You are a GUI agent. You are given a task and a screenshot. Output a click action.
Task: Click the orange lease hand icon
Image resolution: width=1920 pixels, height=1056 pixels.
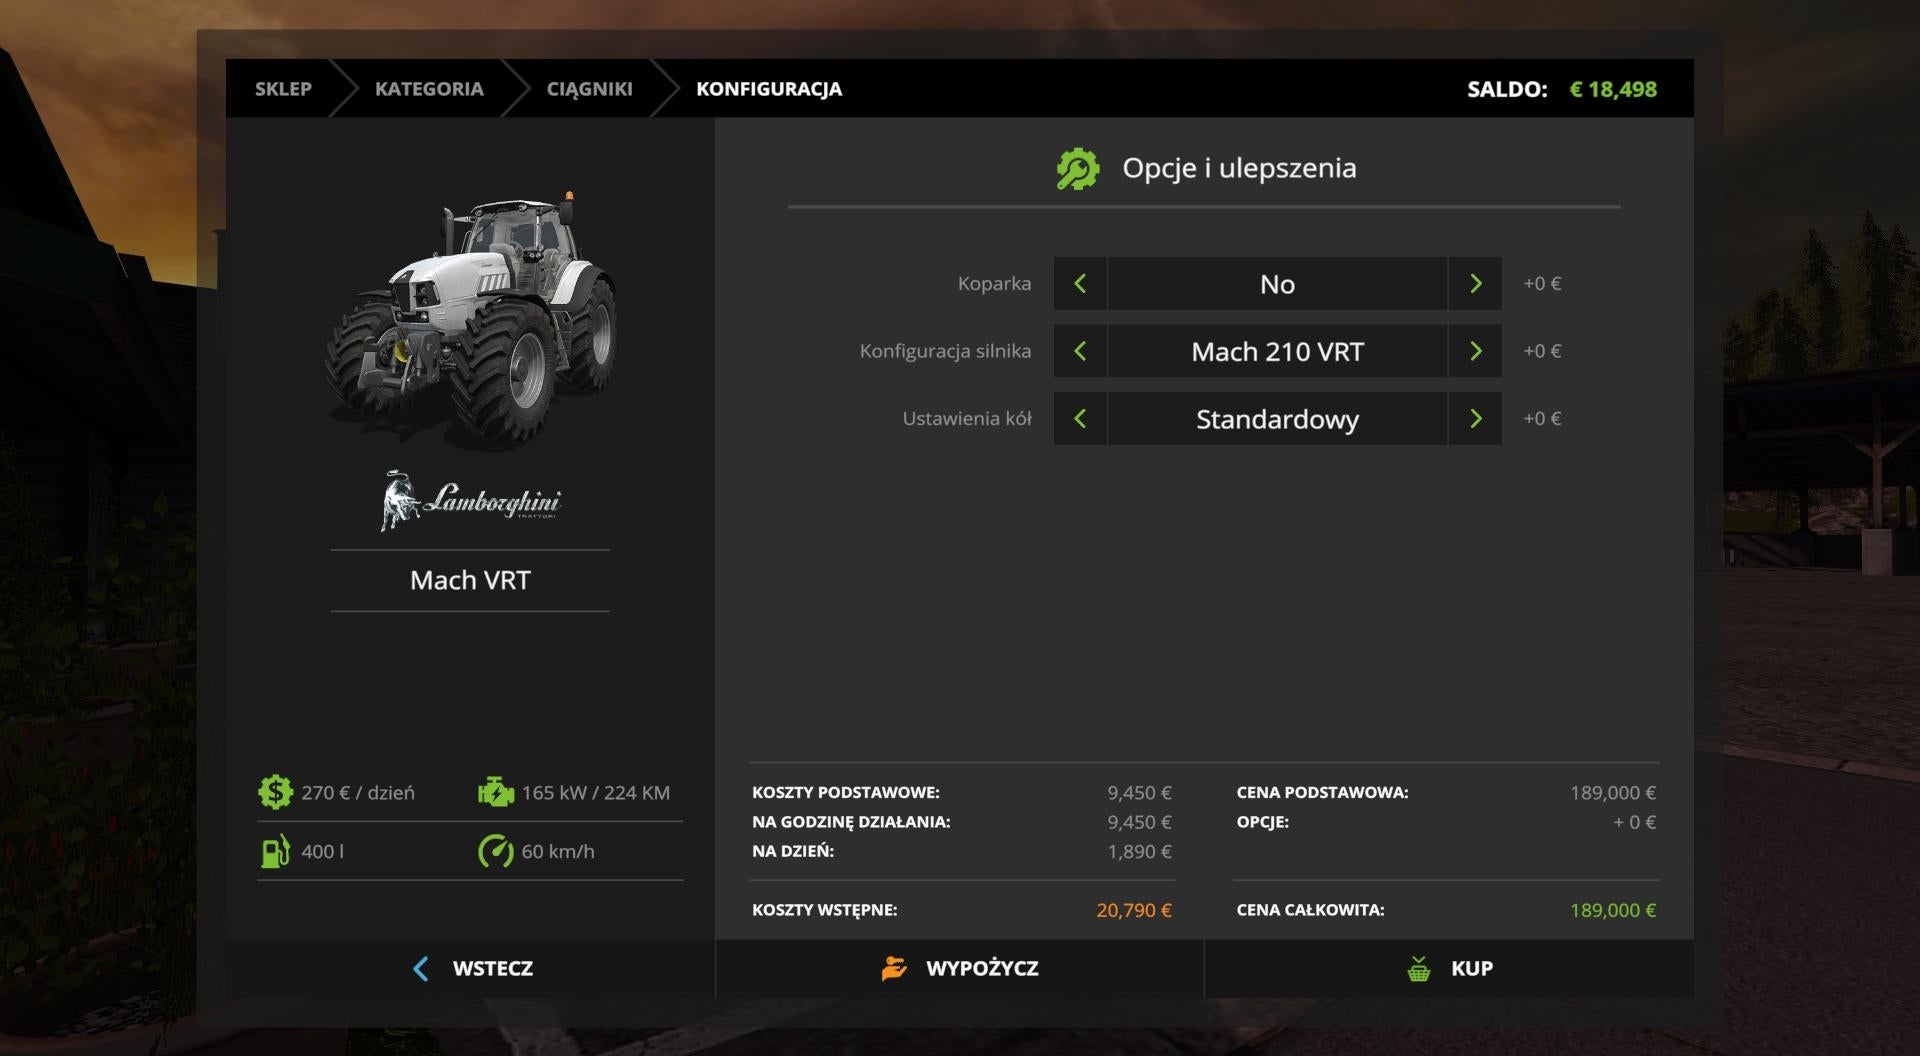point(894,968)
